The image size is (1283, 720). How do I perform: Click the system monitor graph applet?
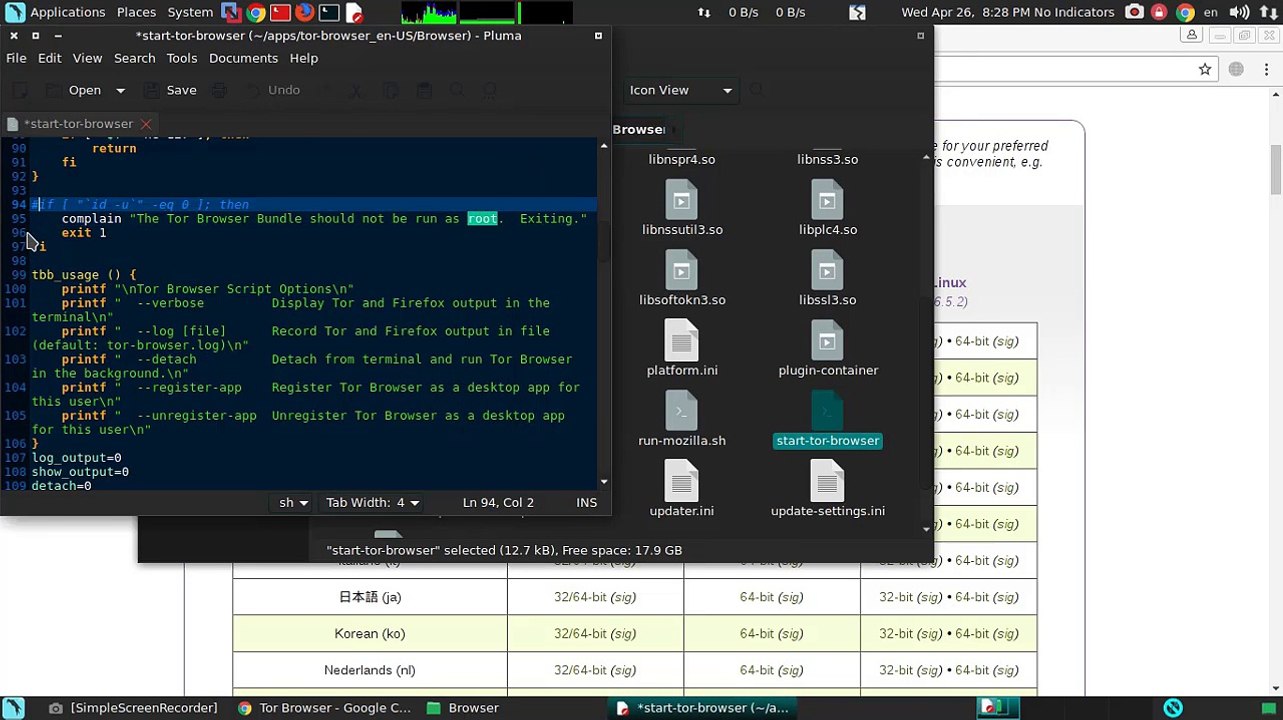click(486, 12)
